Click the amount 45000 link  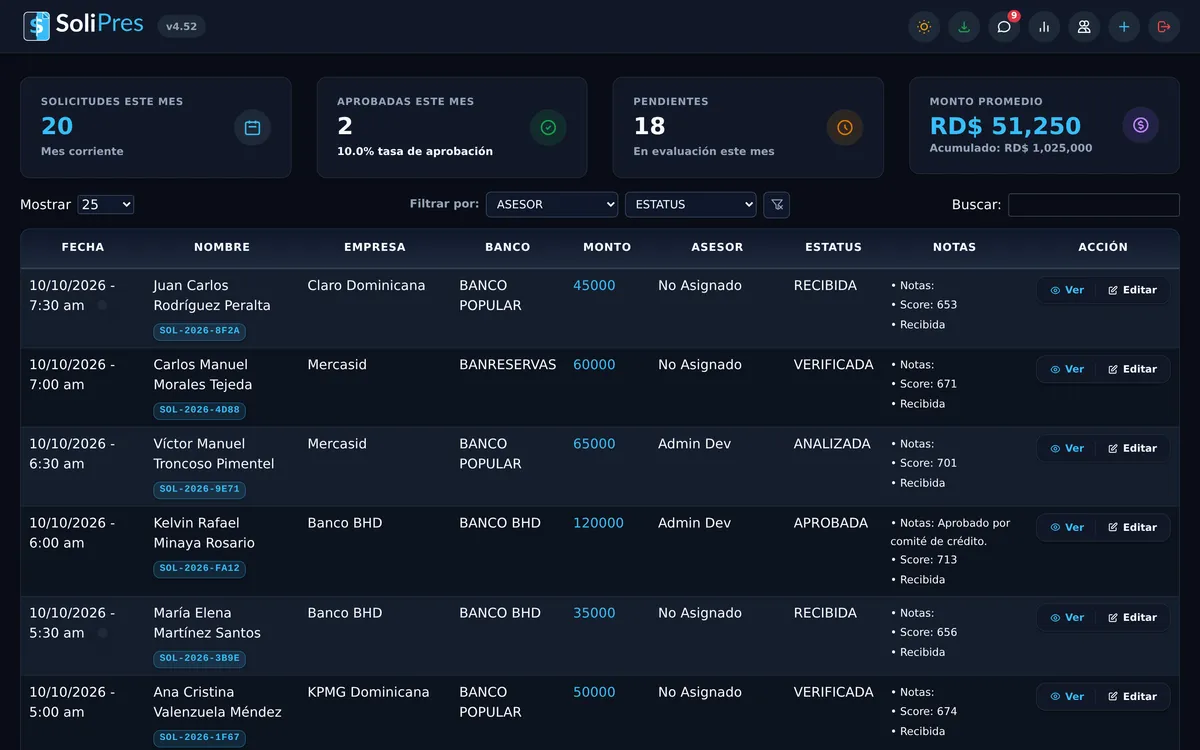pos(594,286)
